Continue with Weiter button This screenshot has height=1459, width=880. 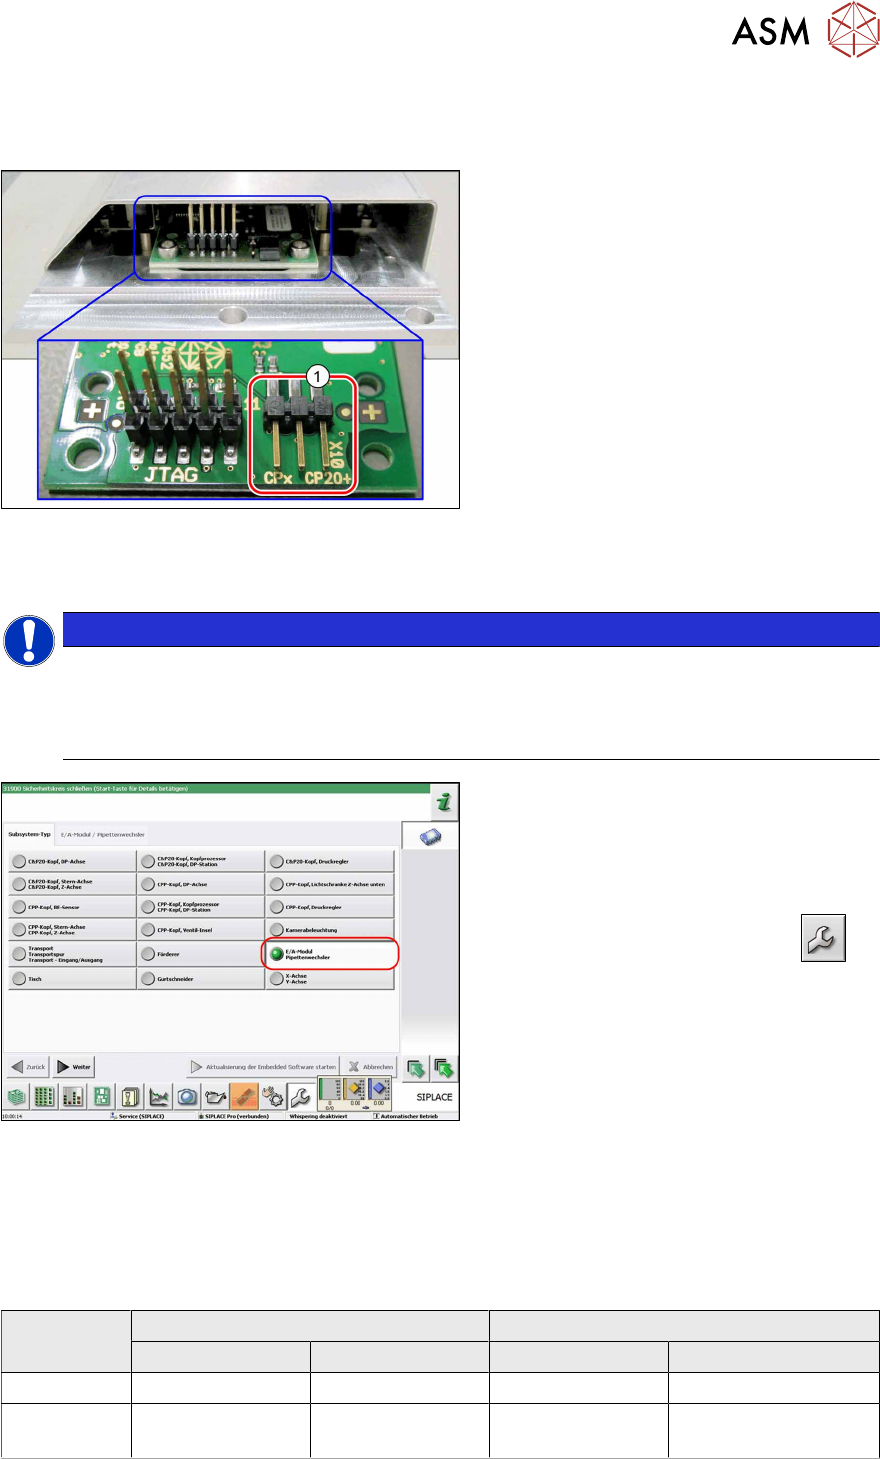[74, 1067]
